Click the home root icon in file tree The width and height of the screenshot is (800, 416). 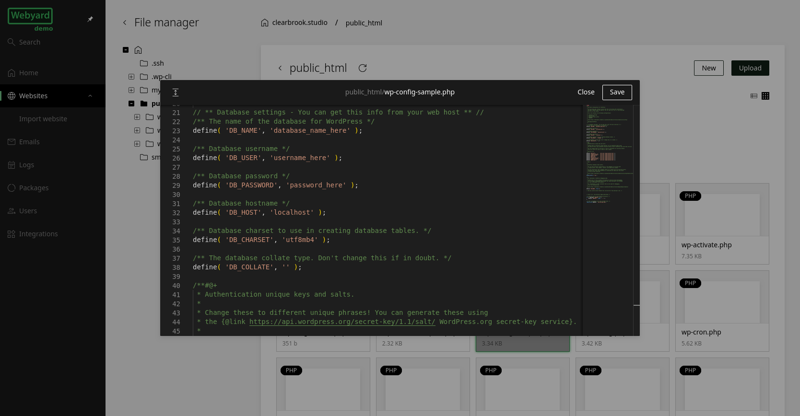(138, 50)
